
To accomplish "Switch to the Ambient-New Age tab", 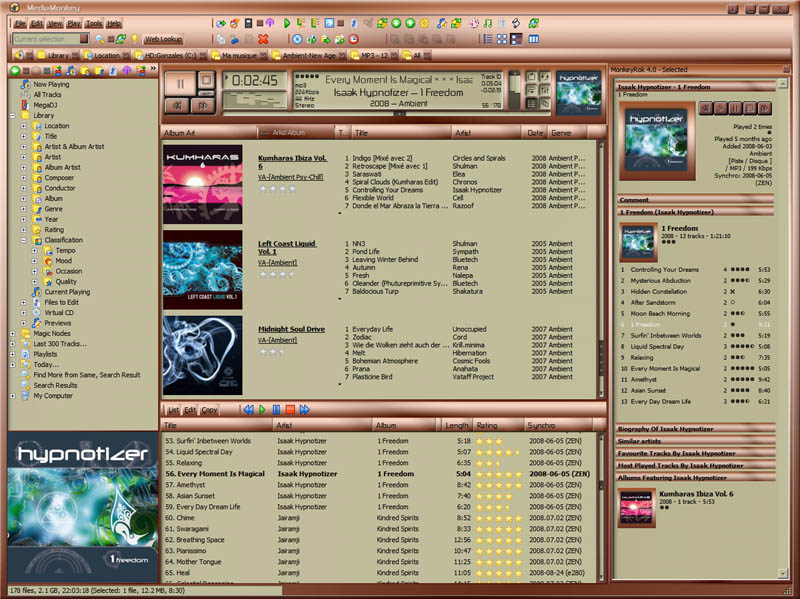I will point(309,55).
